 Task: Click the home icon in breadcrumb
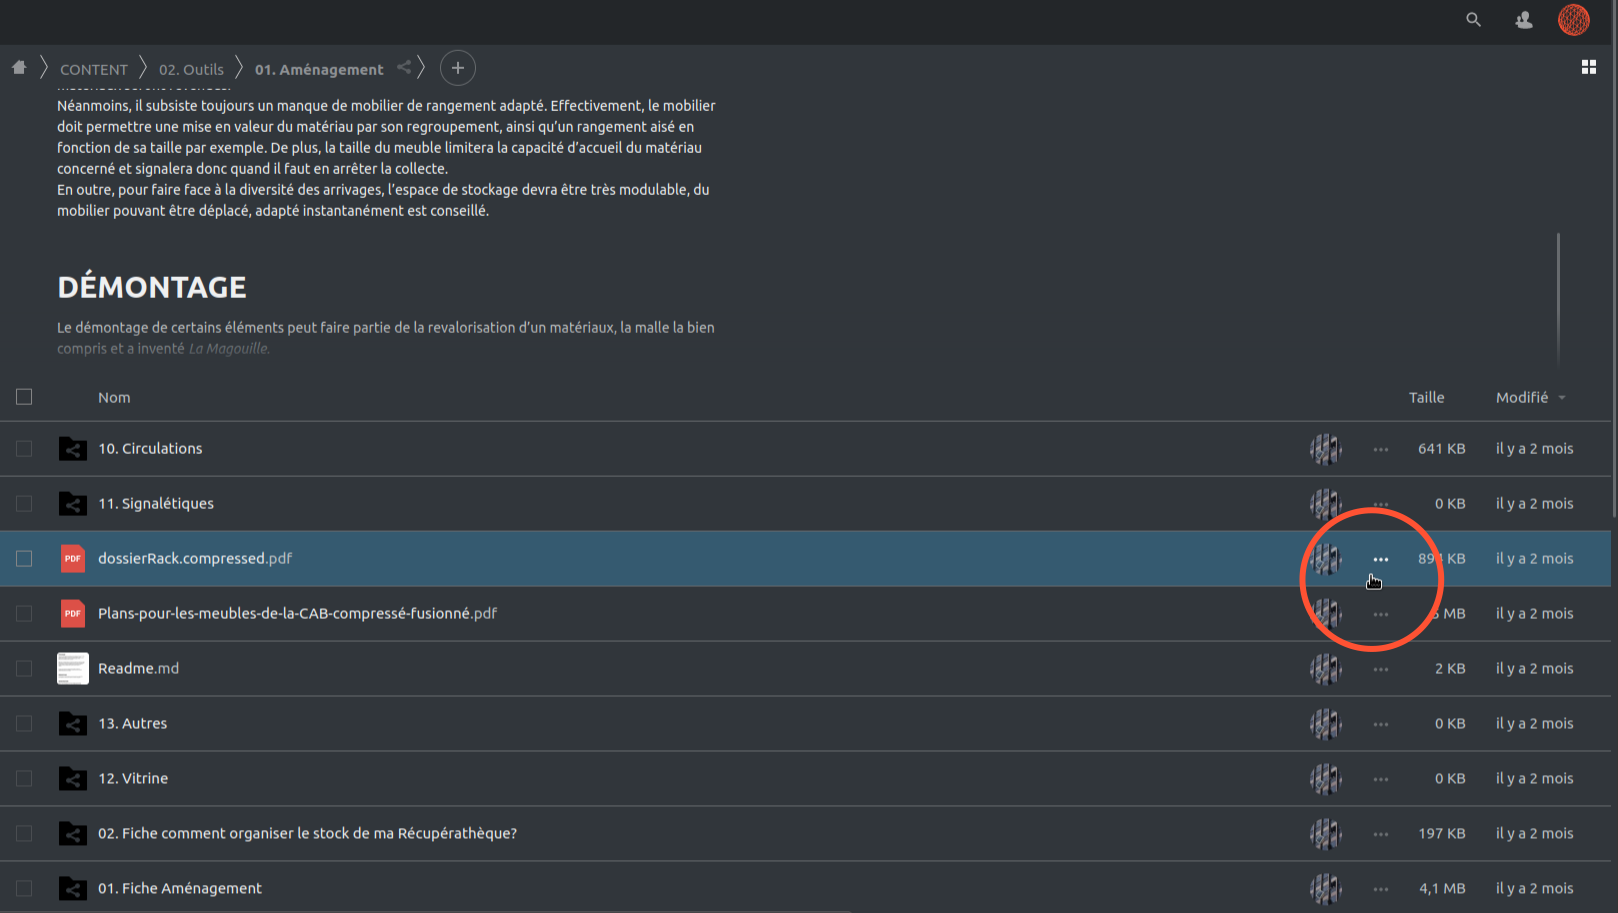(x=19, y=68)
